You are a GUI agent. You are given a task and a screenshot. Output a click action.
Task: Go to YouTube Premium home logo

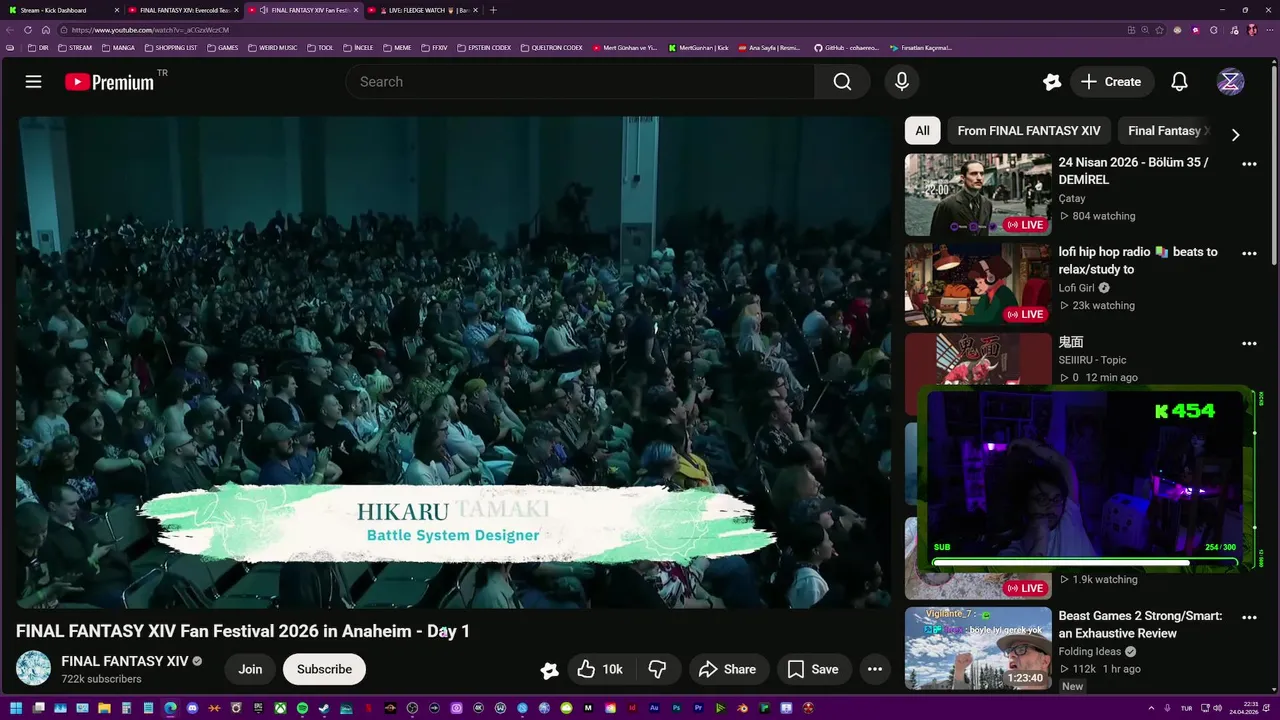click(110, 82)
